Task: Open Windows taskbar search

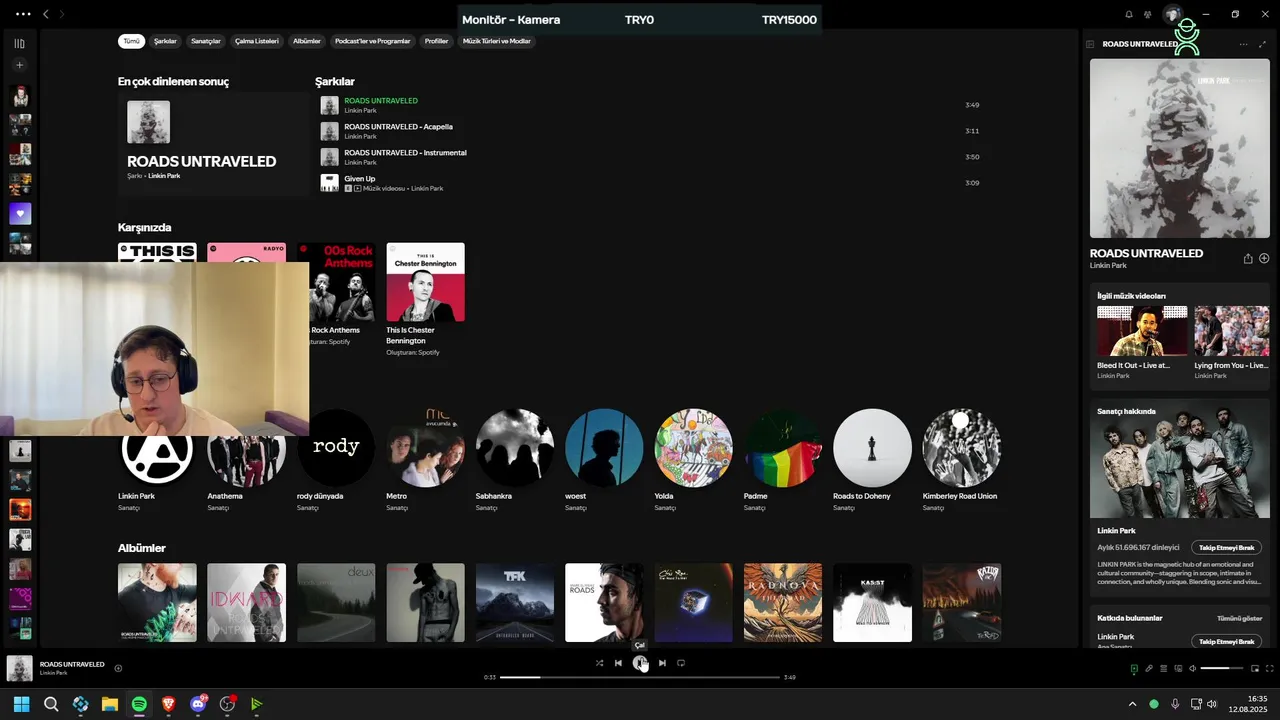Action: click(x=51, y=704)
